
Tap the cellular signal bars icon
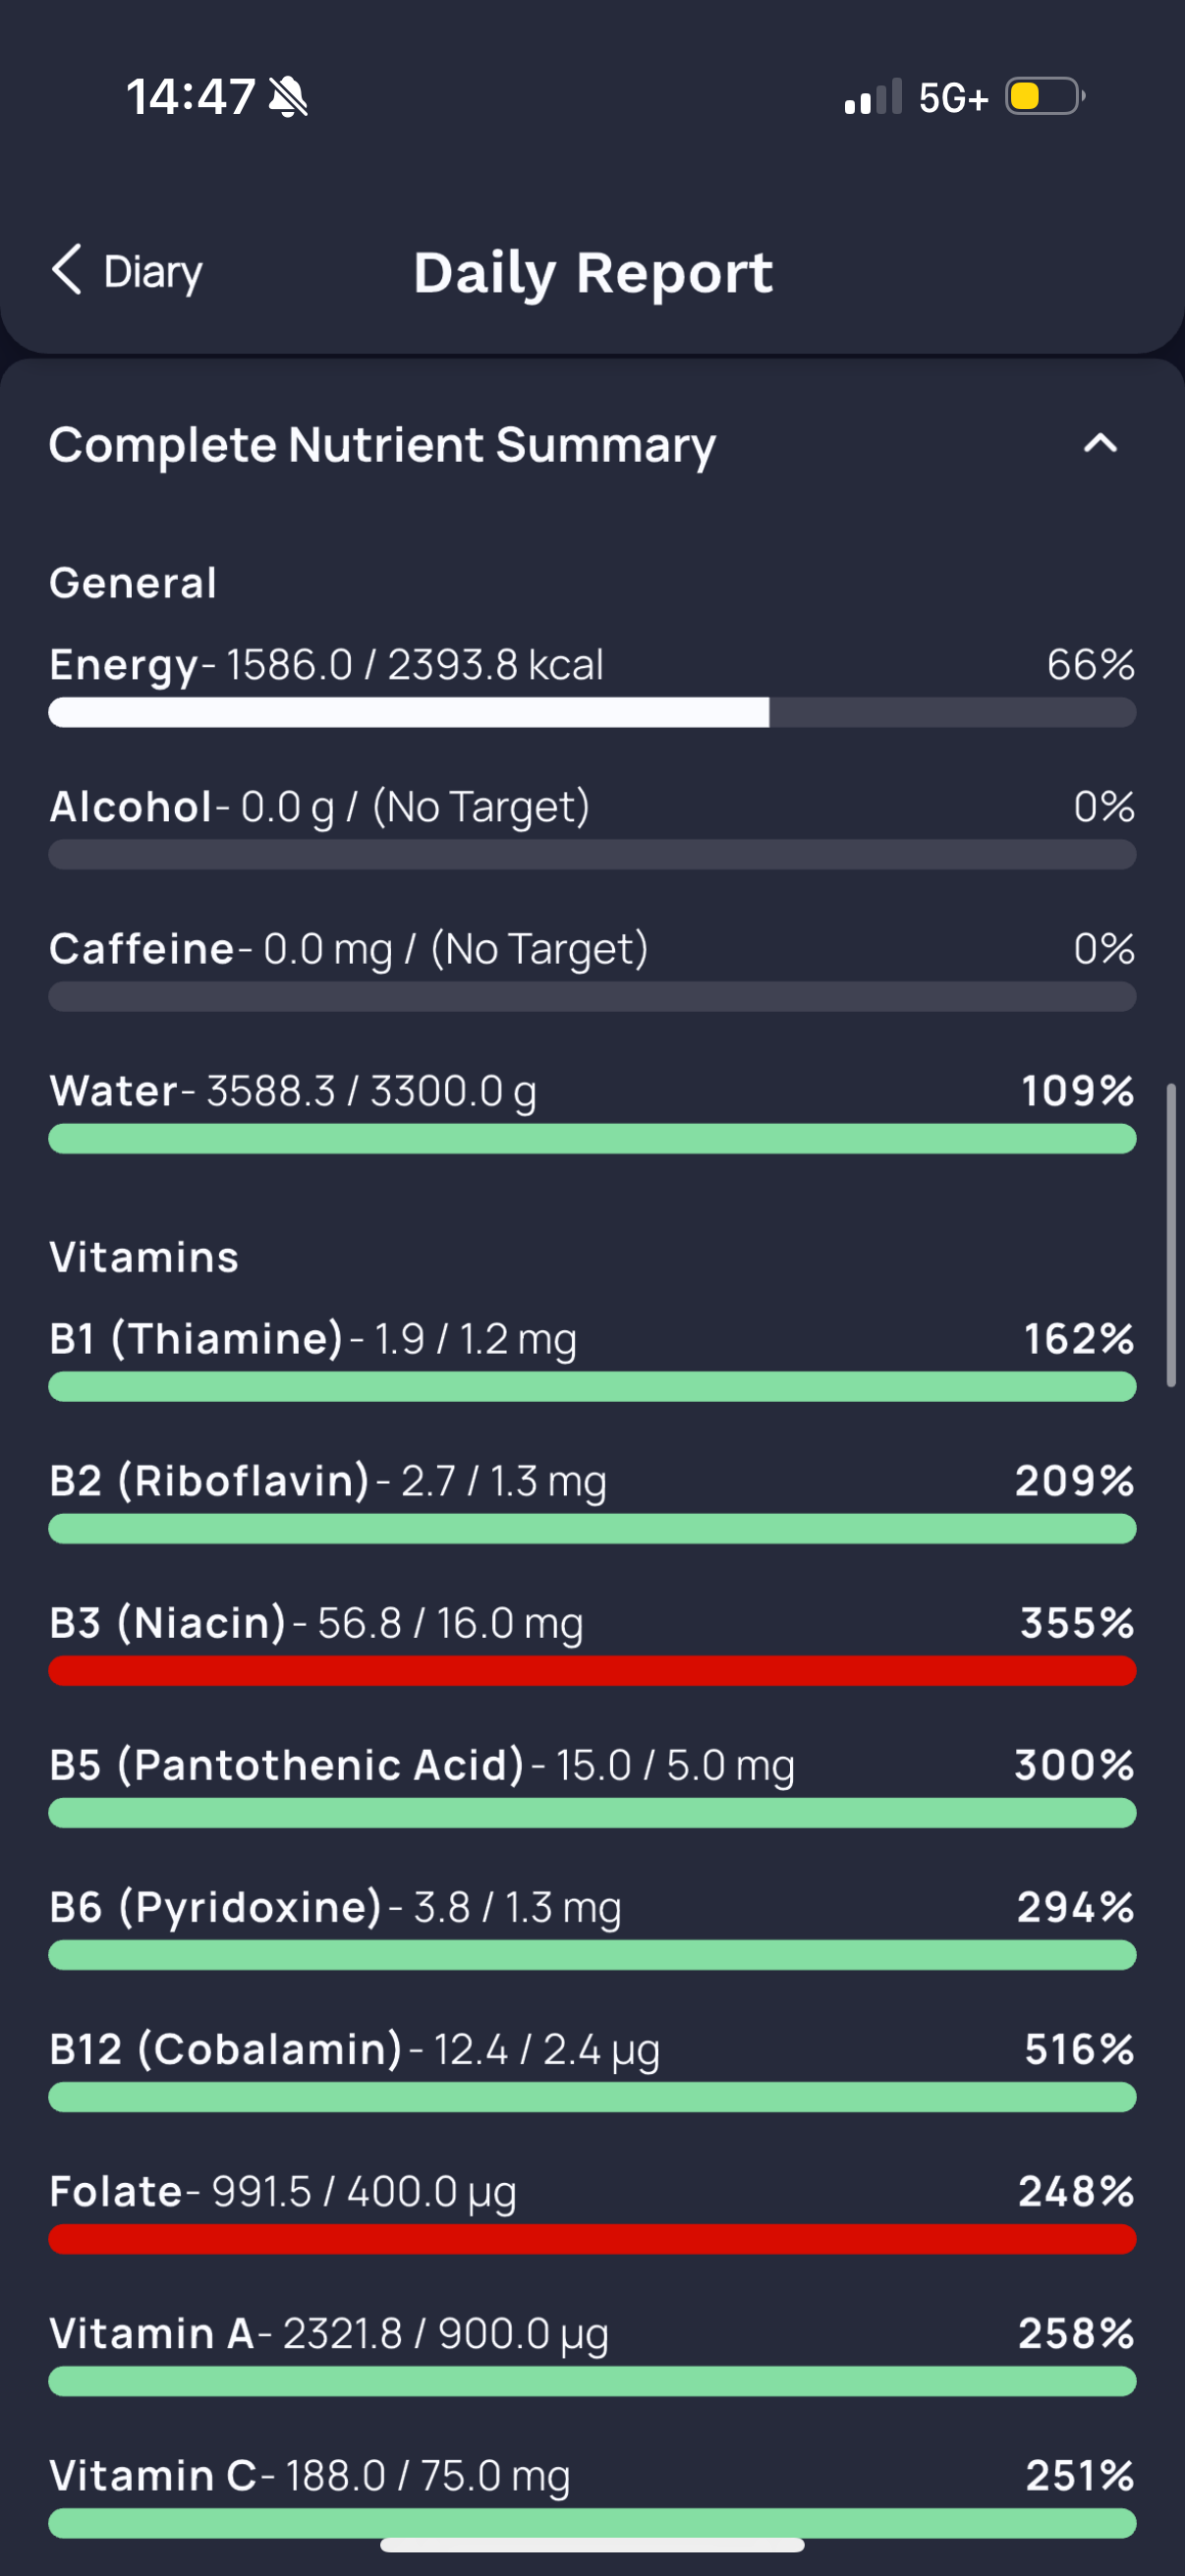(x=873, y=97)
